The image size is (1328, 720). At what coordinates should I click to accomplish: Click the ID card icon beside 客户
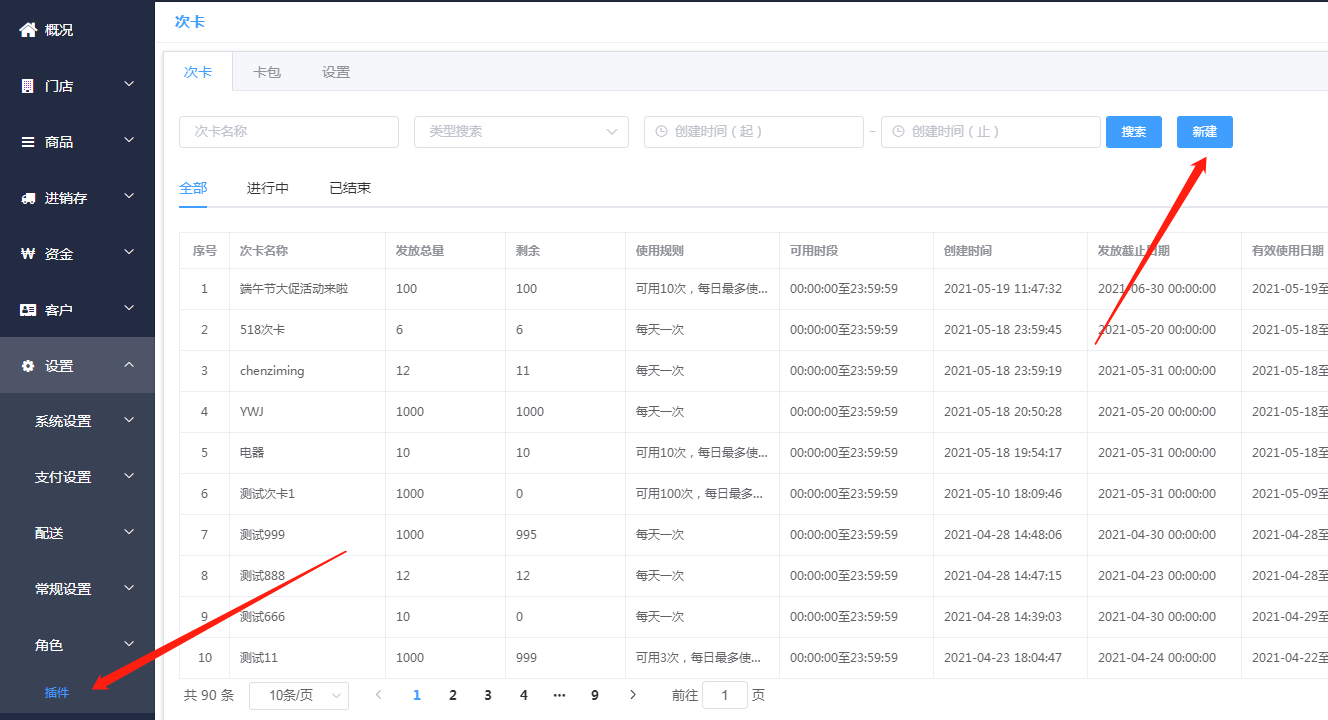[28, 310]
